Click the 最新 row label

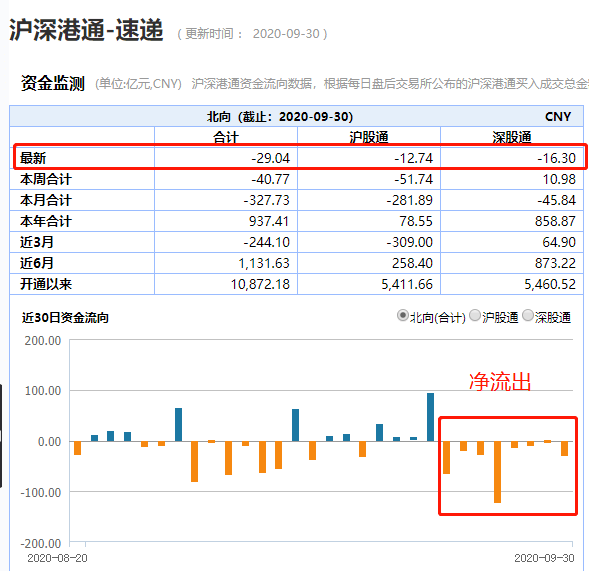pos(33,158)
